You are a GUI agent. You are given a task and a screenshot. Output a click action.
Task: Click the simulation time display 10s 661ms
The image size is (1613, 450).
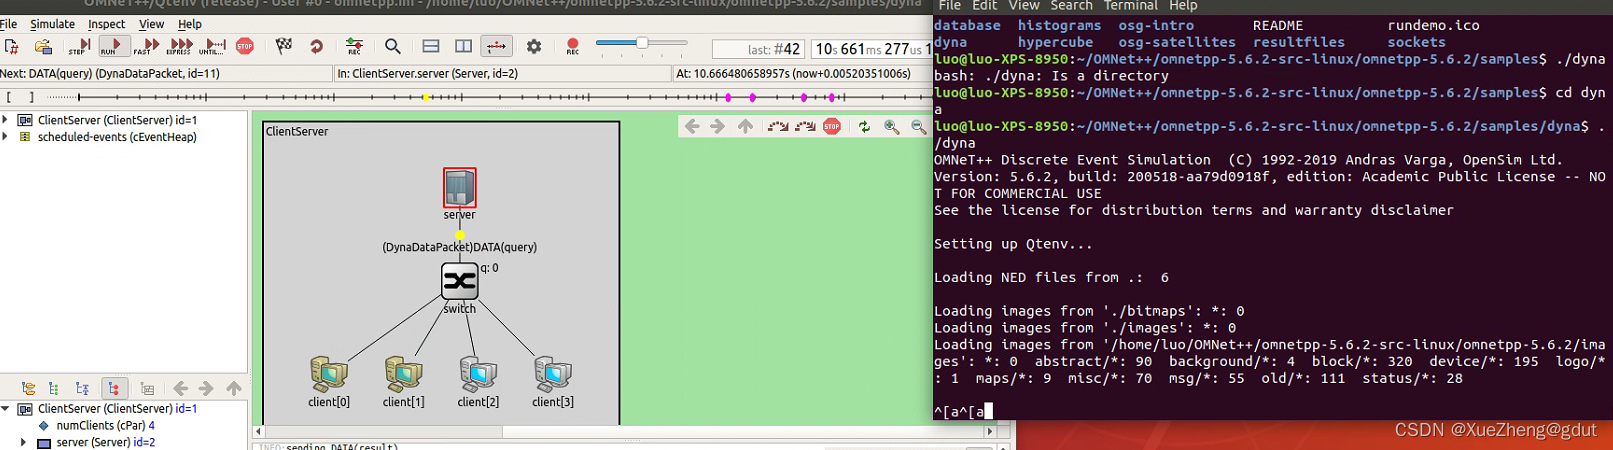[870, 49]
